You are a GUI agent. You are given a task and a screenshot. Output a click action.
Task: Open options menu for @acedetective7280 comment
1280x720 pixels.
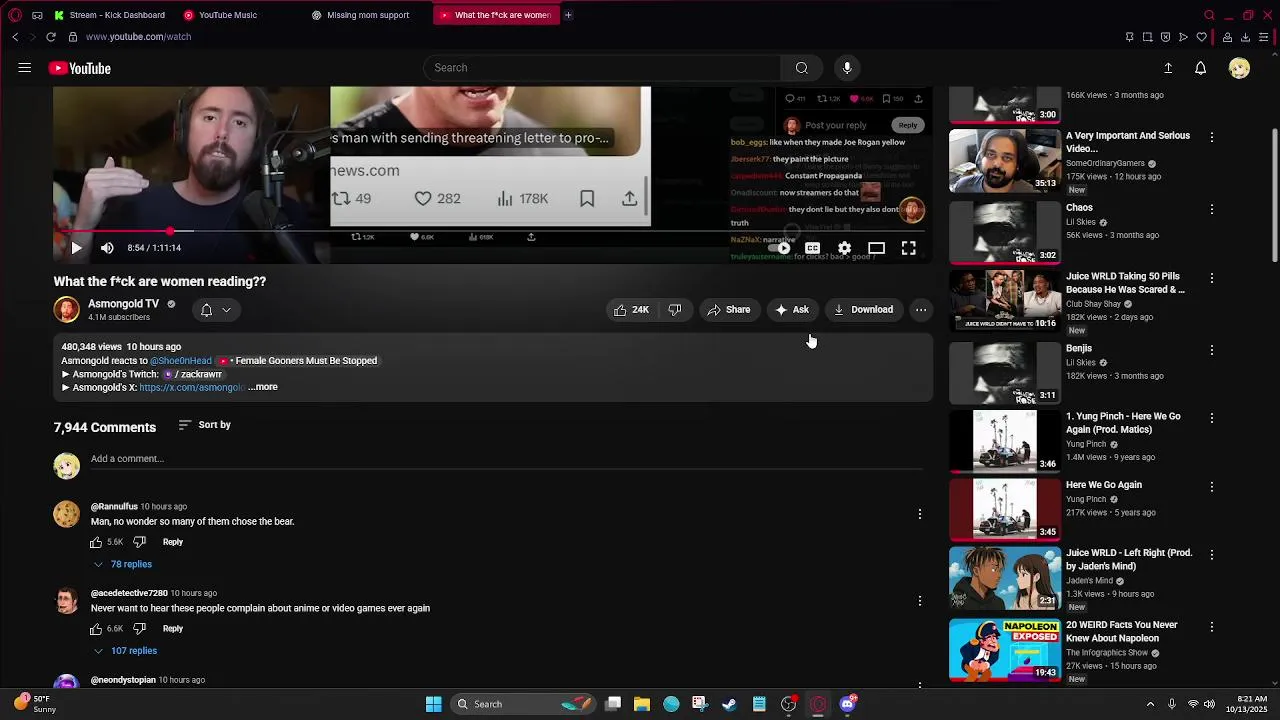click(920, 601)
